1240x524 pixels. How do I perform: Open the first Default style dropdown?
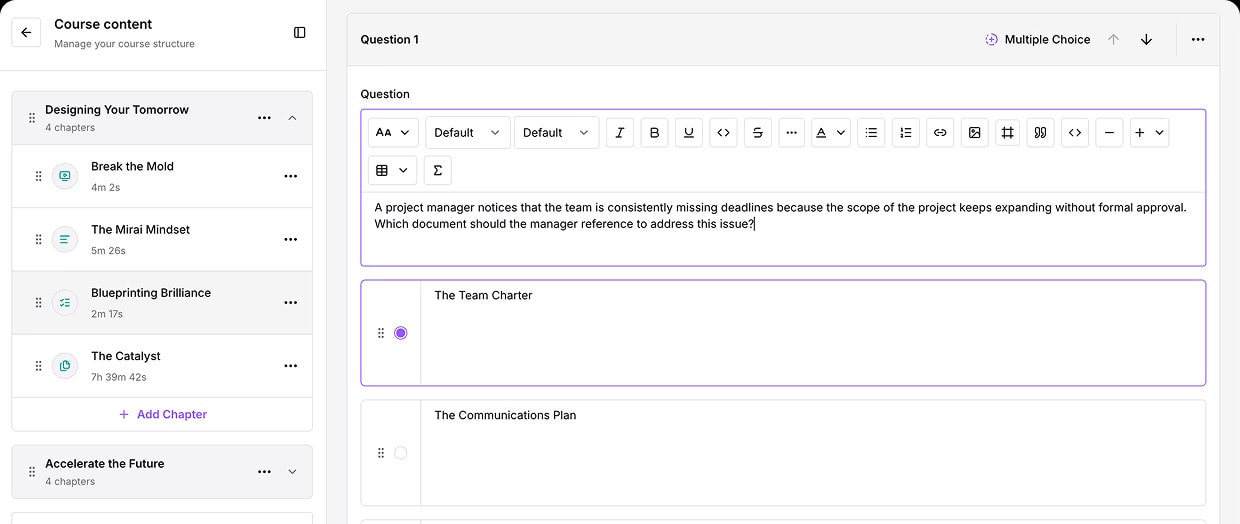pos(468,132)
